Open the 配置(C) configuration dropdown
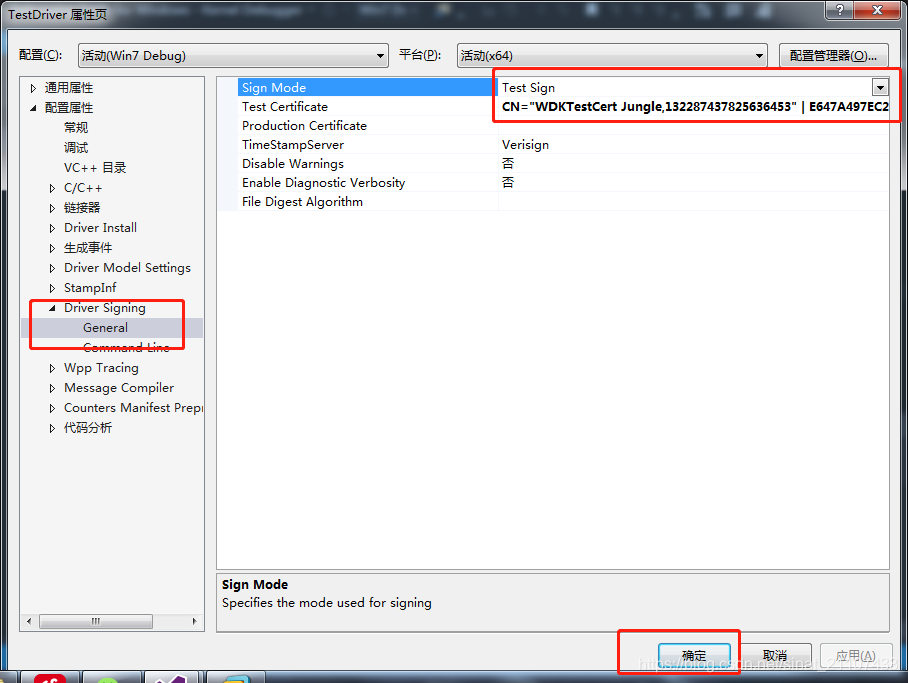 (381, 55)
